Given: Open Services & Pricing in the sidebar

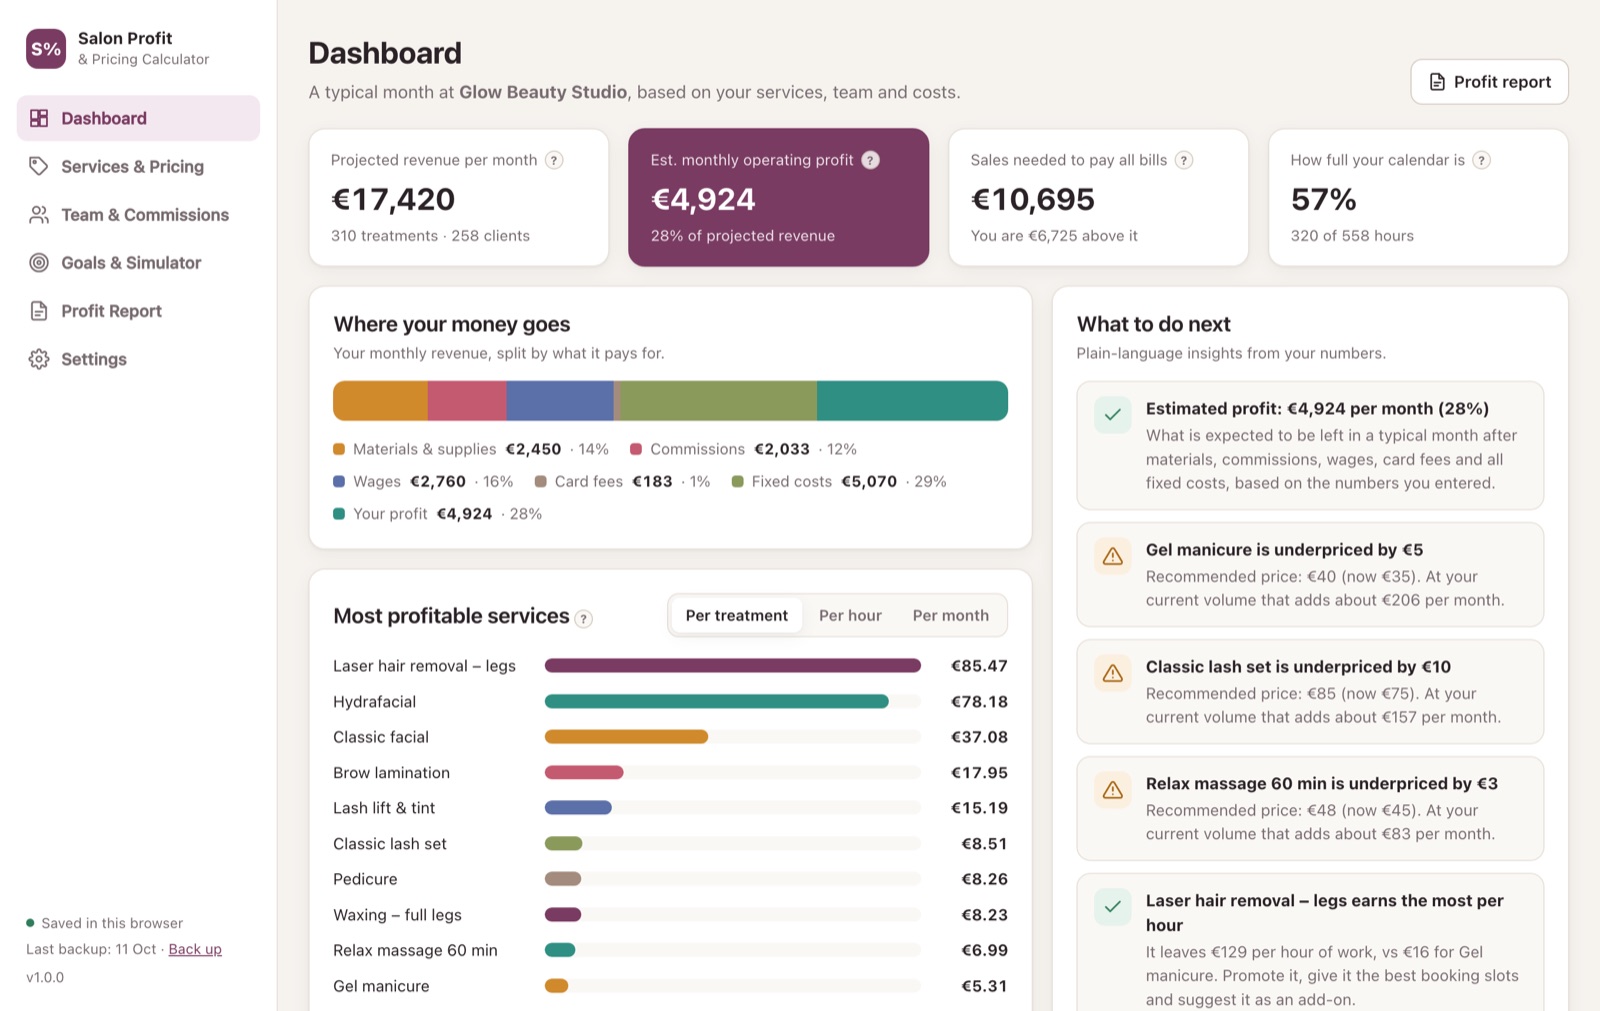Looking at the screenshot, I should [138, 166].
